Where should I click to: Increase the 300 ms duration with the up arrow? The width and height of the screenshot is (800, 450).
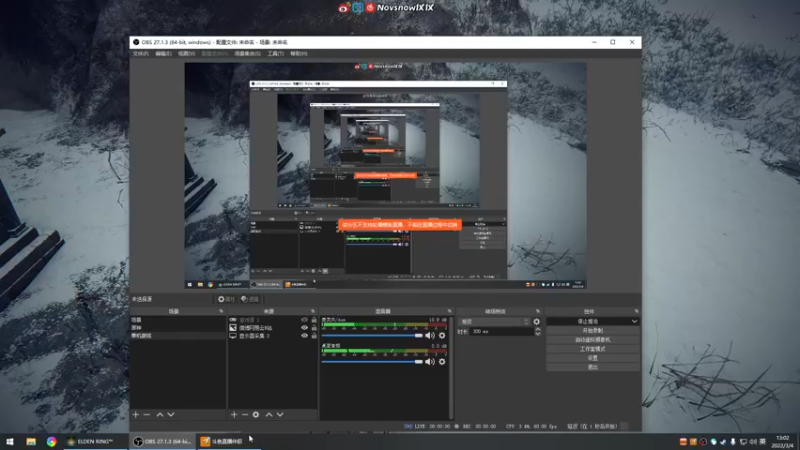tap(537, 330)
